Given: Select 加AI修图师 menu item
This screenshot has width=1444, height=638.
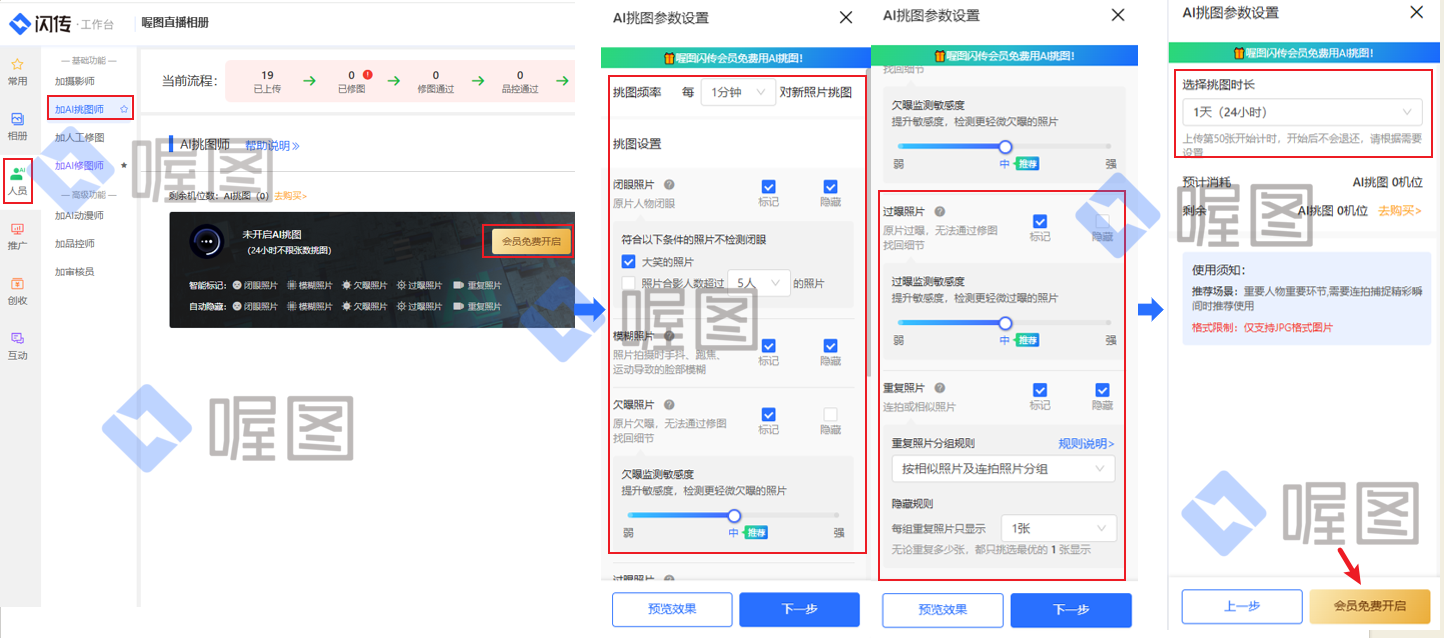Looking at the screenshot, I should 79,165.
